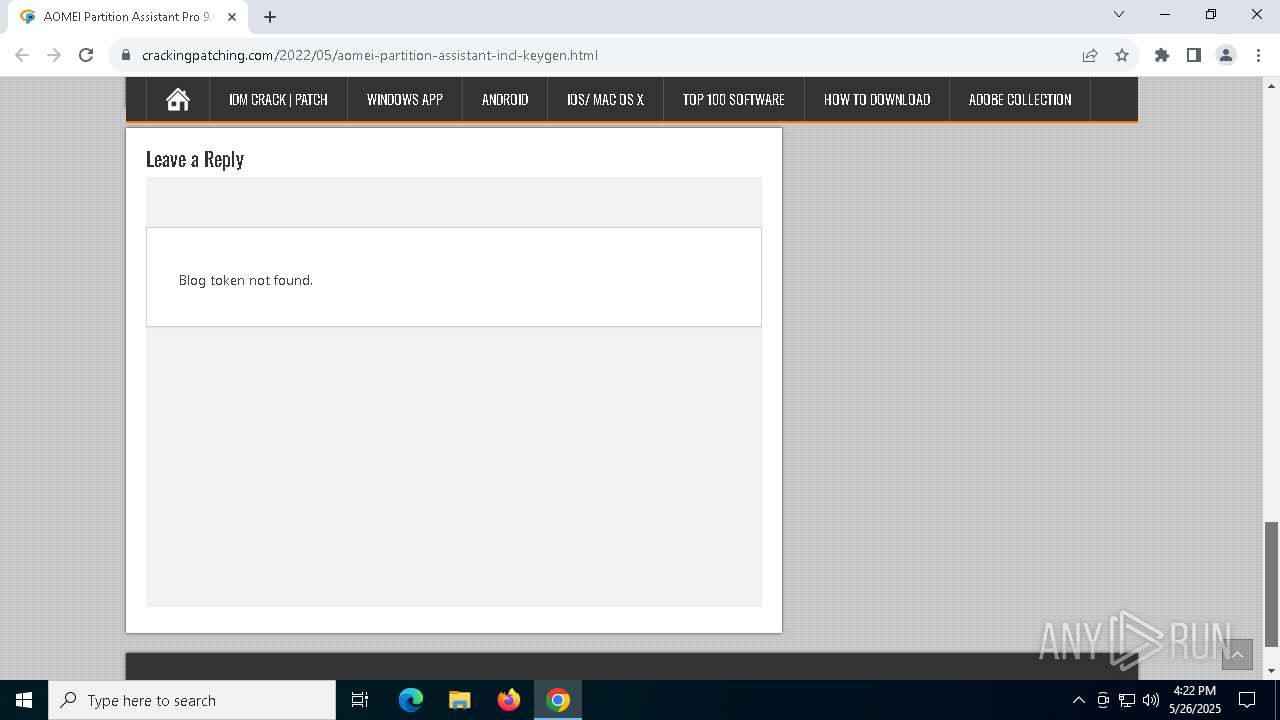Open Chrome three-dot menu
The height and width of the screenshot is (720, 1280).
[1258, 55]
